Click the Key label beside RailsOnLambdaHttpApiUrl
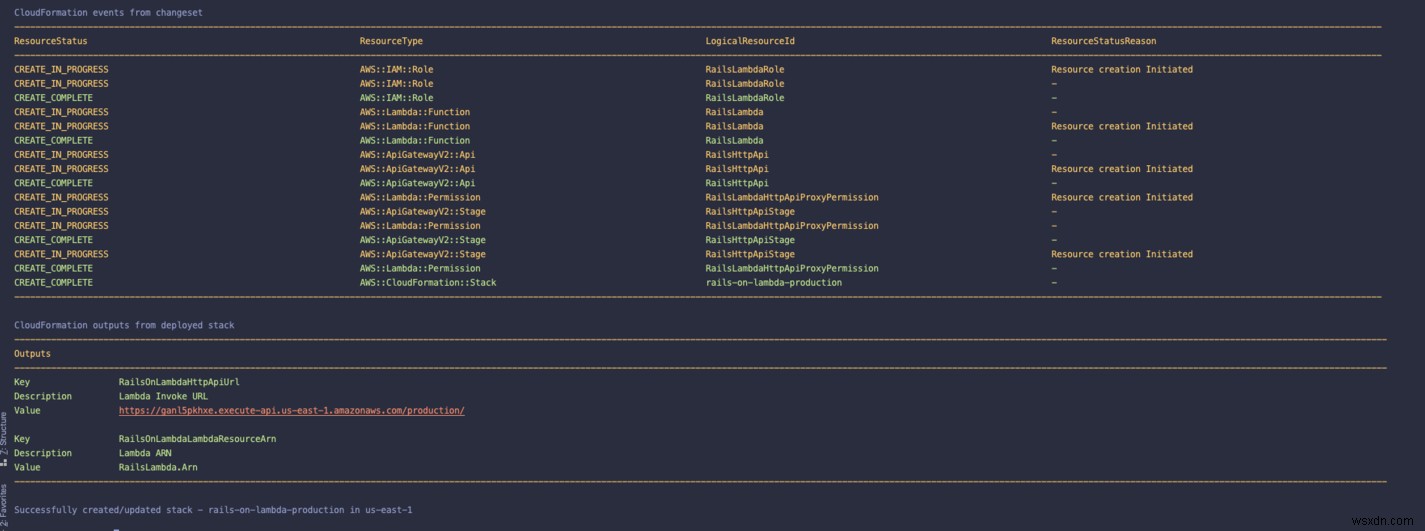 22,382
